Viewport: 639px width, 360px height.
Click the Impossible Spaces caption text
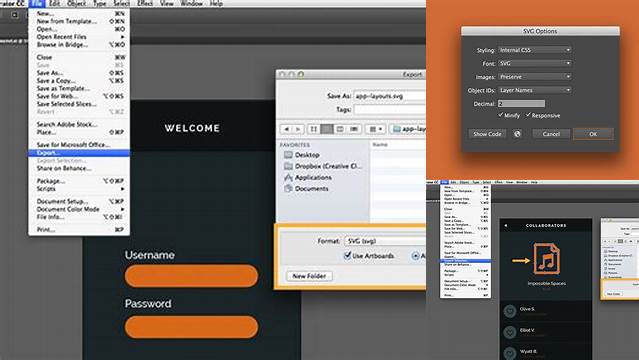[x=546, y=283]
